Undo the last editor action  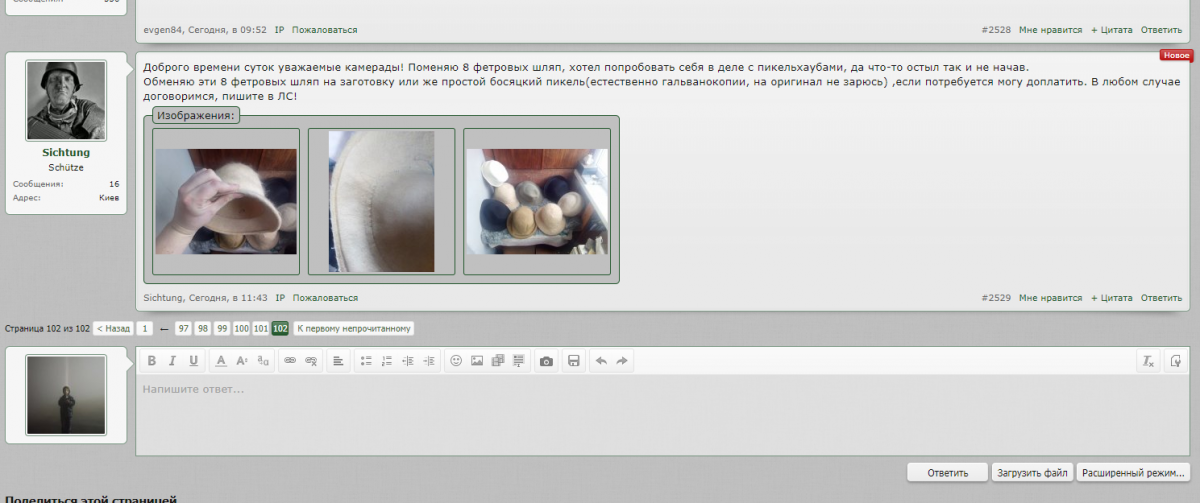tap(601, 361)
